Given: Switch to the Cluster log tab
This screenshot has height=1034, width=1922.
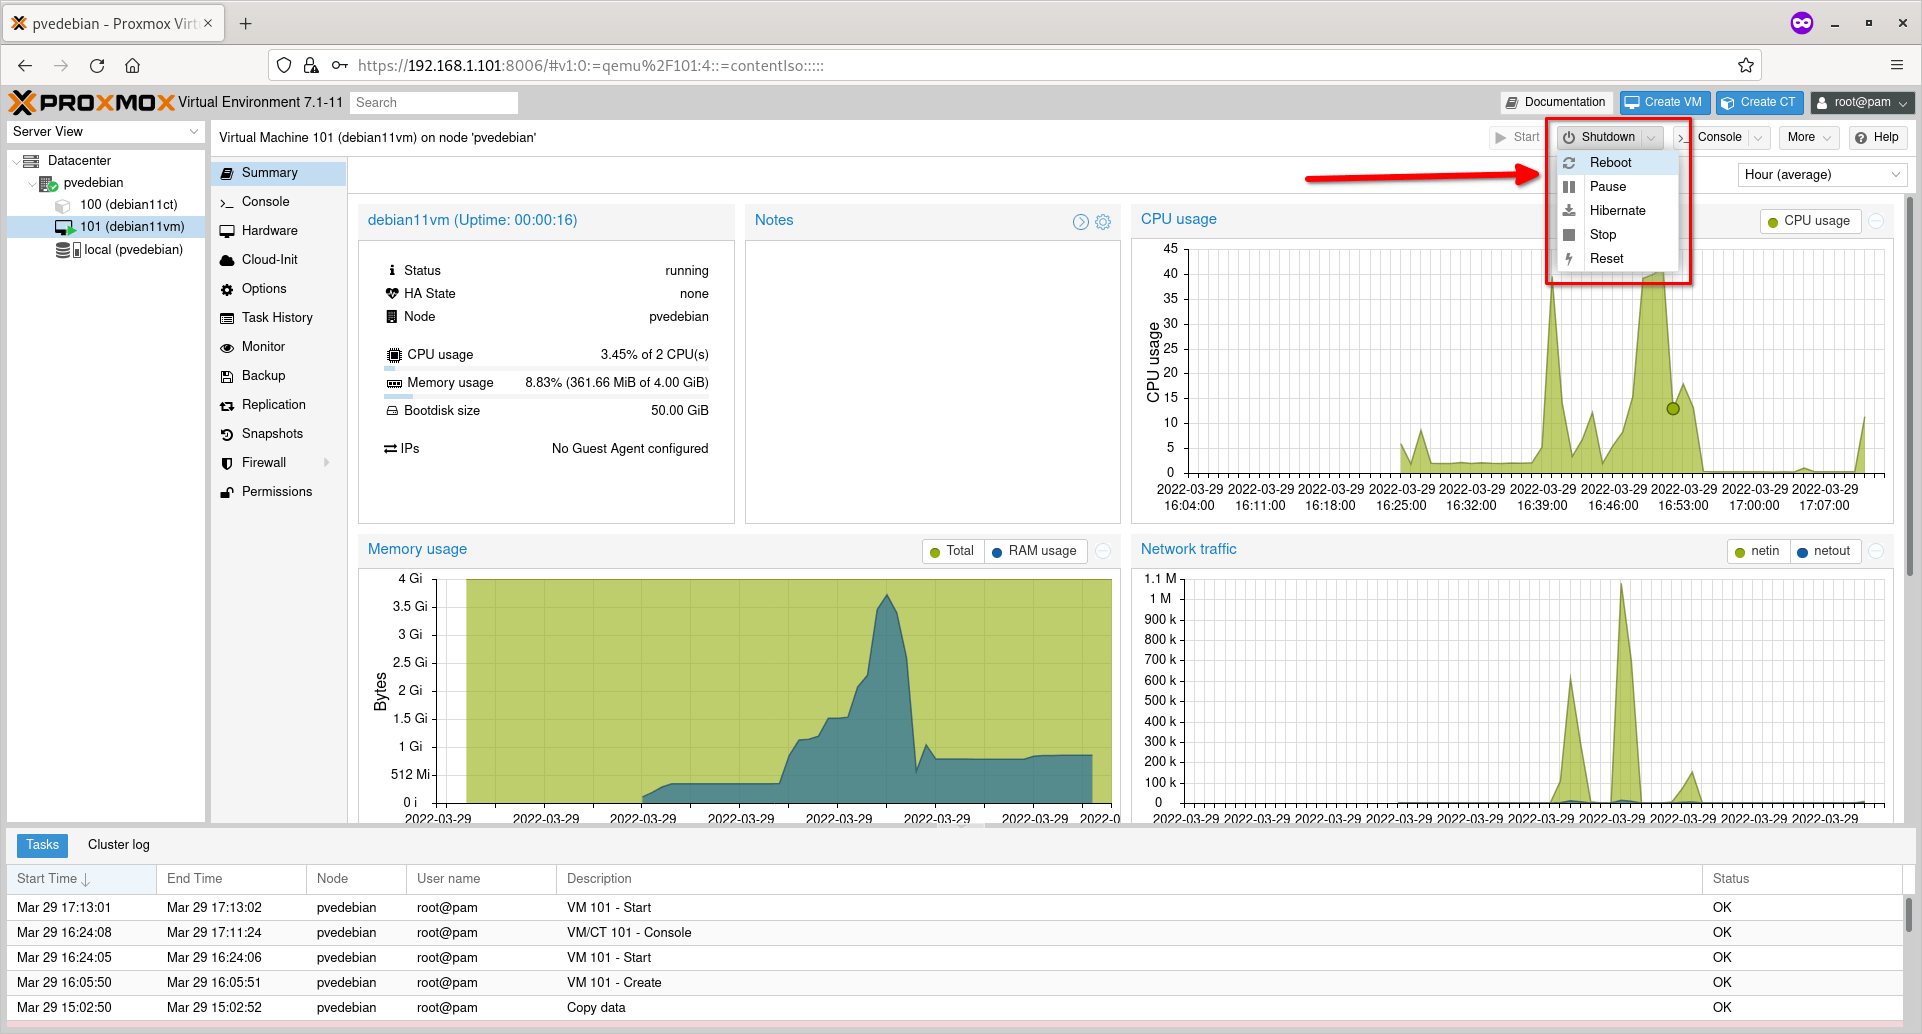Looking at the screenshot, I should pyautogui.click(x=119, y=845).
